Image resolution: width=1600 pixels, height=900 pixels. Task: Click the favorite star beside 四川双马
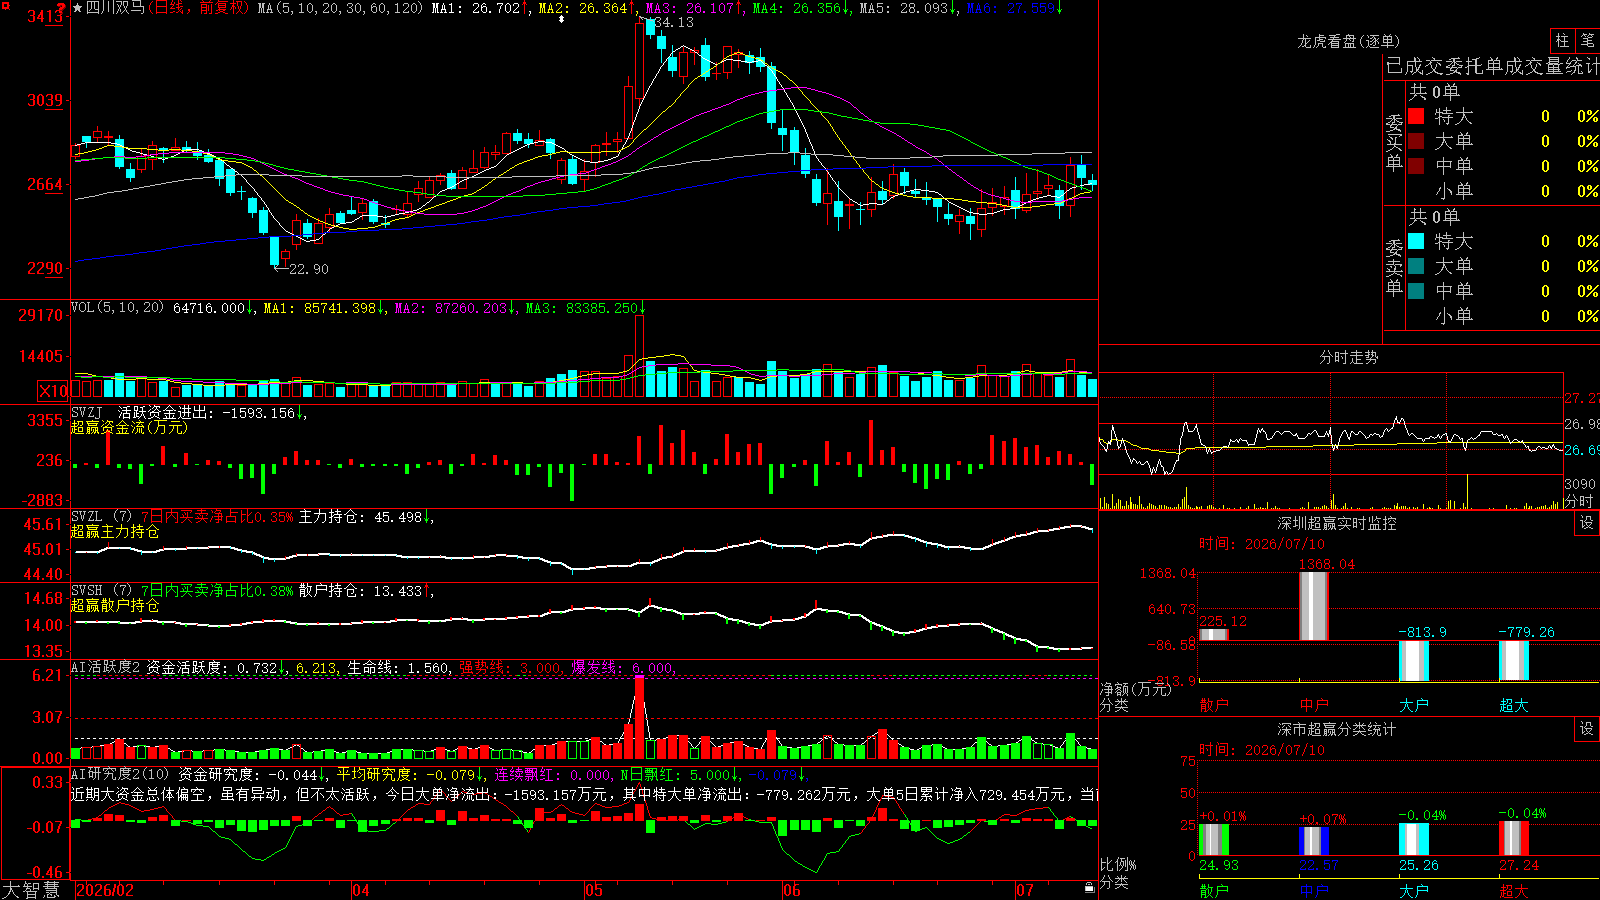point(78,8)
